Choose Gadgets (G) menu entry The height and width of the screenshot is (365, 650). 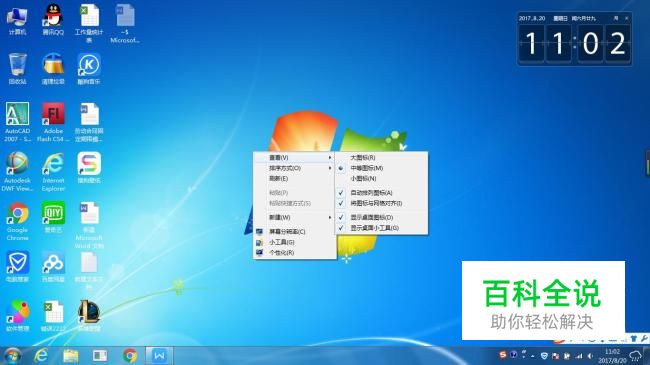tap(294, 242)
